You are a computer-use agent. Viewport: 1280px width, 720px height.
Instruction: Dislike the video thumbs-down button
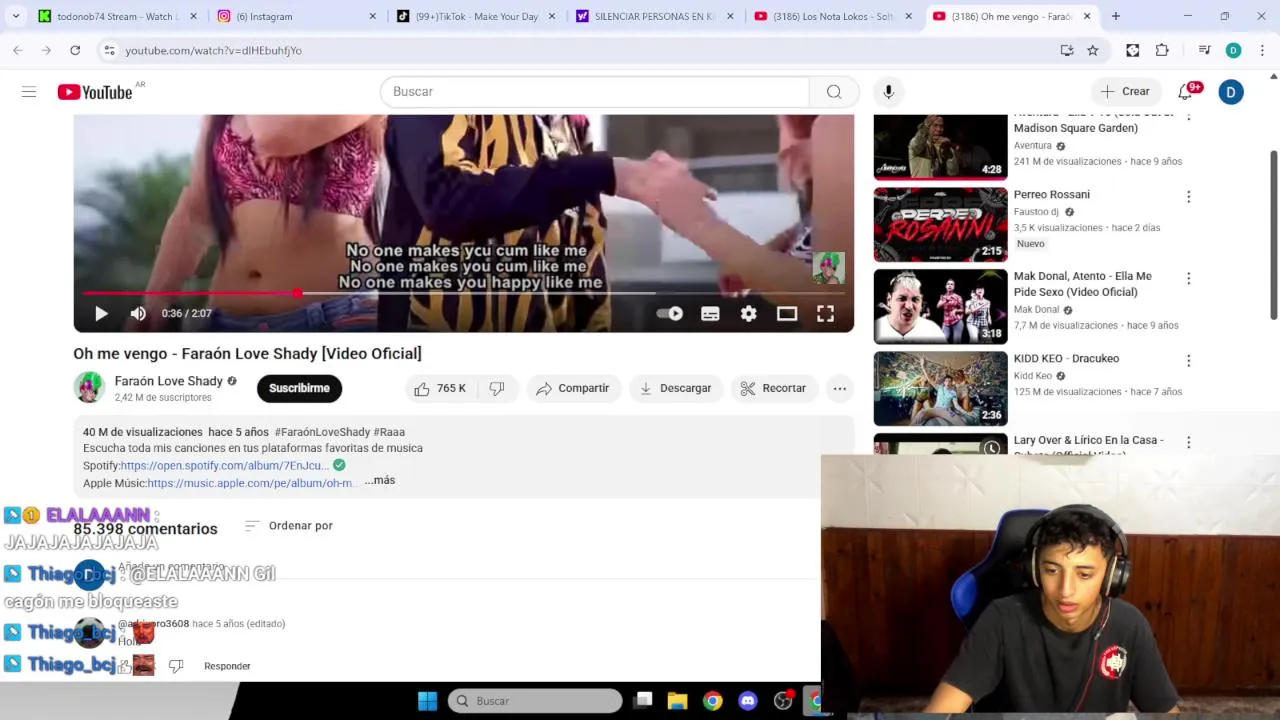click(497, 388)
